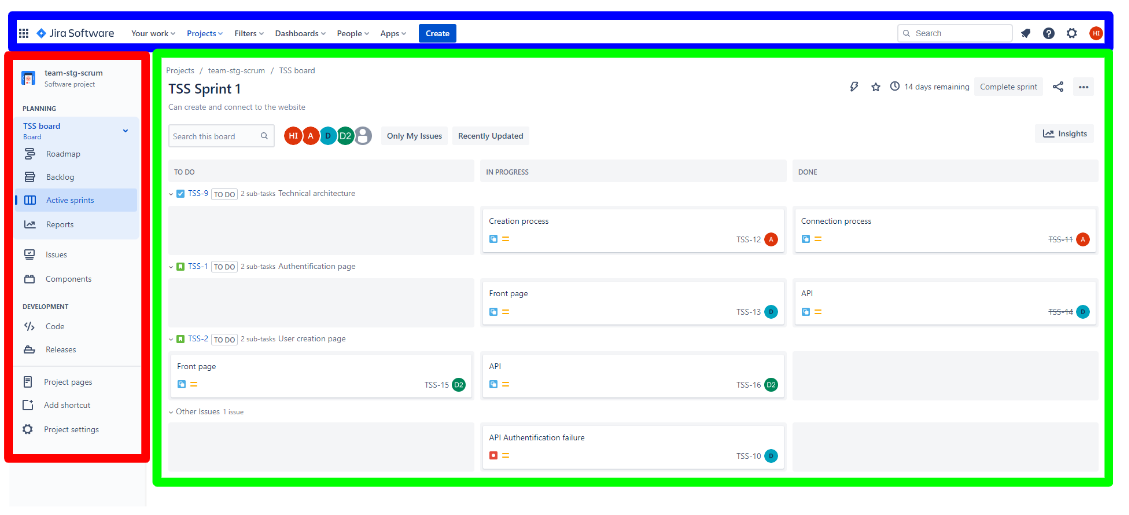Open the app switcher grid icon

pos(24,33)
